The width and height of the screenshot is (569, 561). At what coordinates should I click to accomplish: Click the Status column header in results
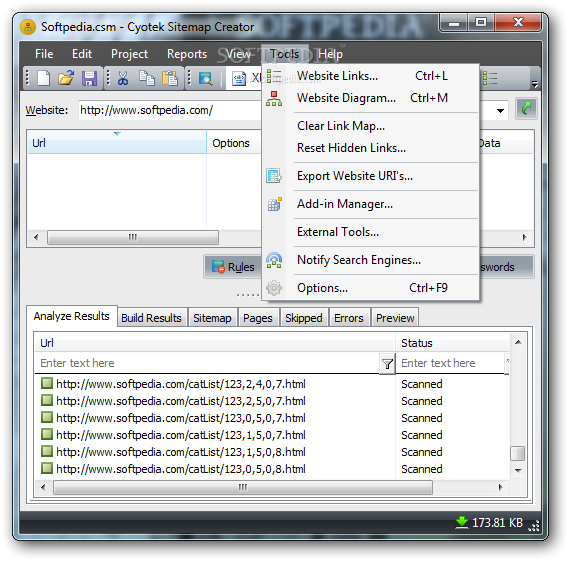coord(452,343)
